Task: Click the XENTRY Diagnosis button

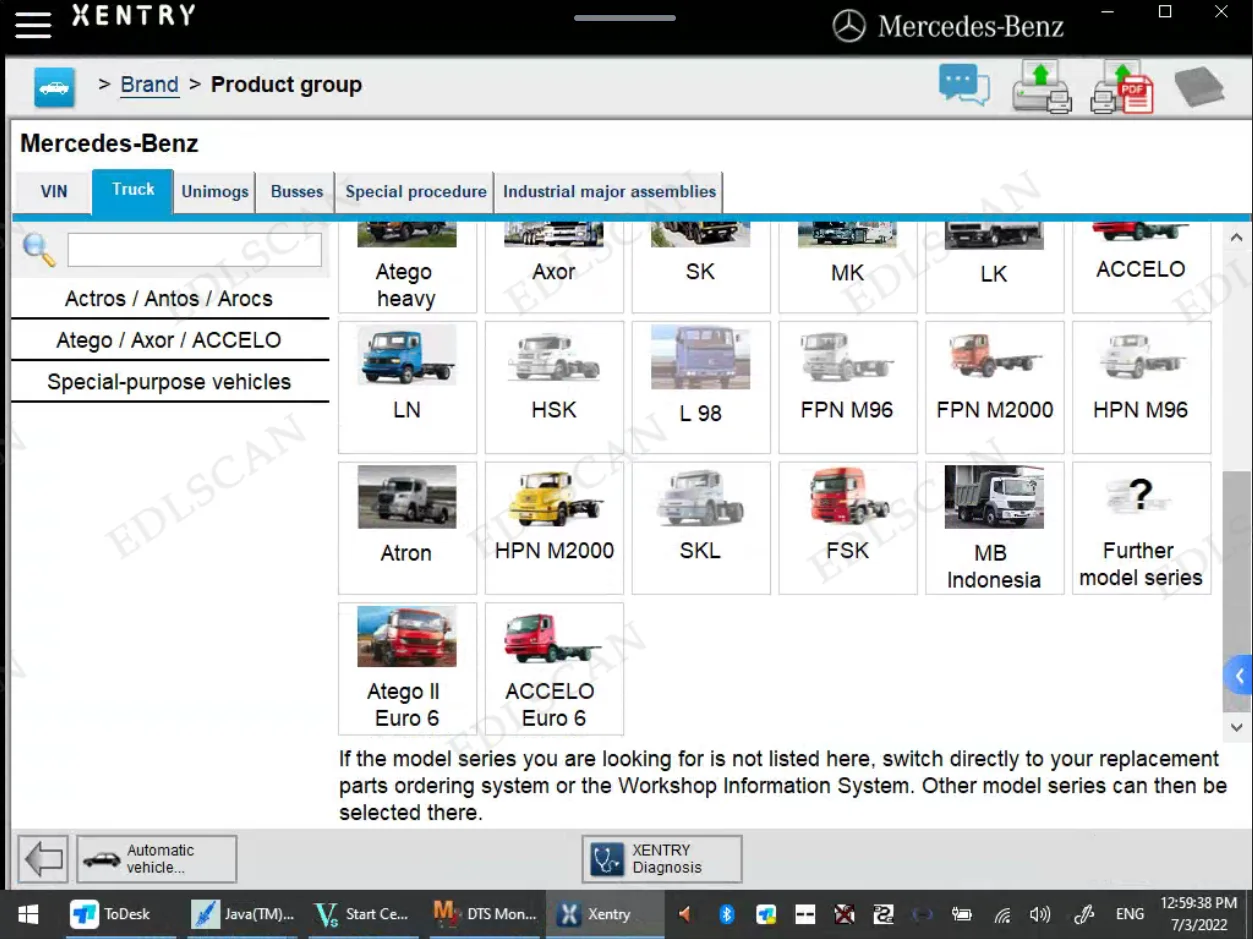Action: point(662,859)
